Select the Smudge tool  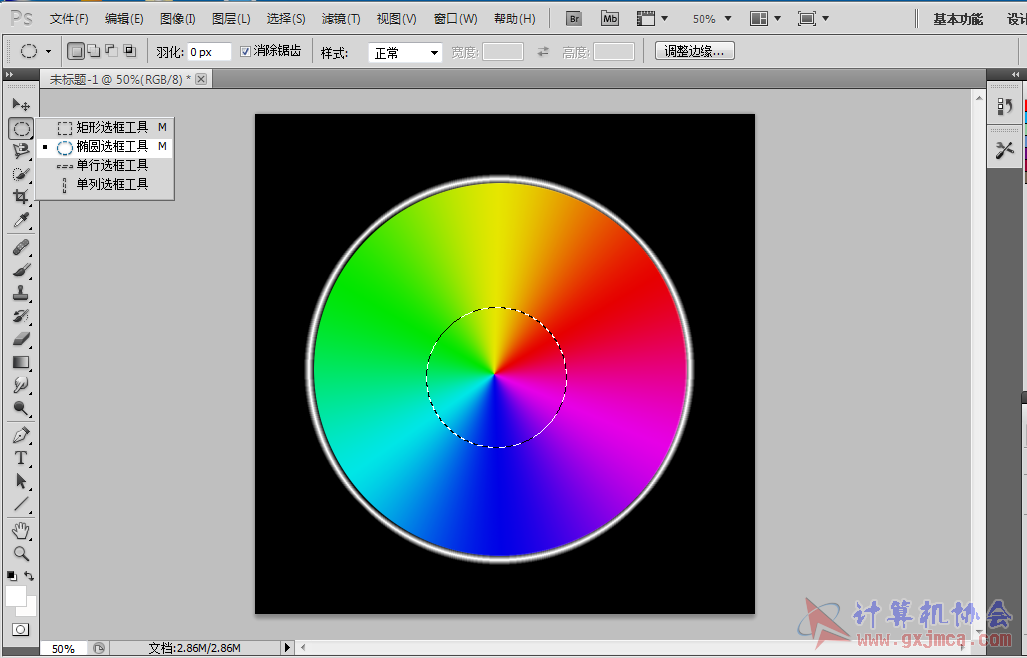coord(21,385)
